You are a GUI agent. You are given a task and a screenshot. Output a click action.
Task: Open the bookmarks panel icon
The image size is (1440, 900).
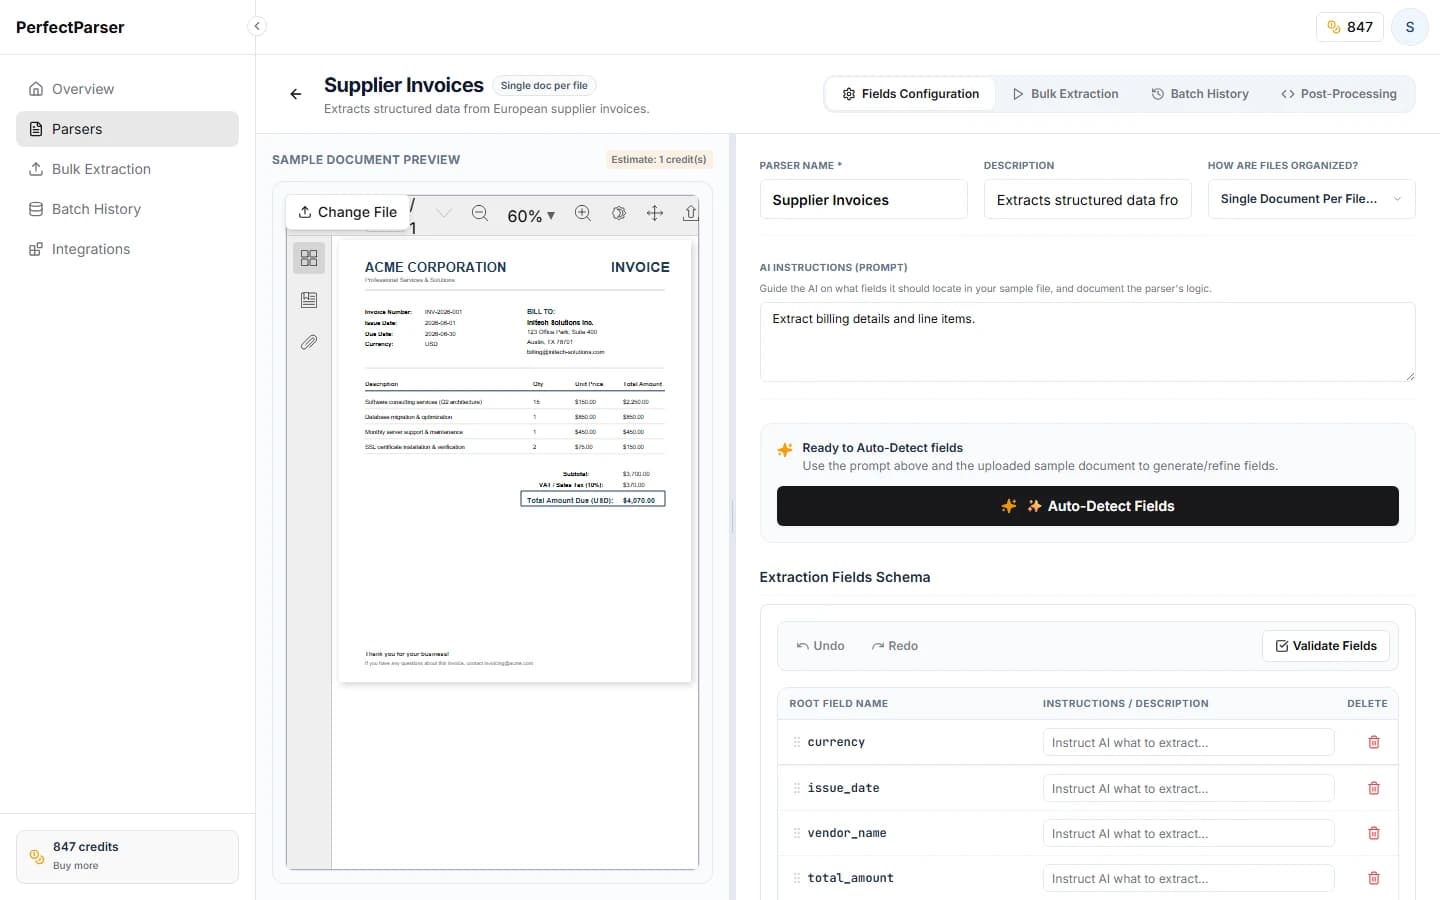click(x=309, y=300)
